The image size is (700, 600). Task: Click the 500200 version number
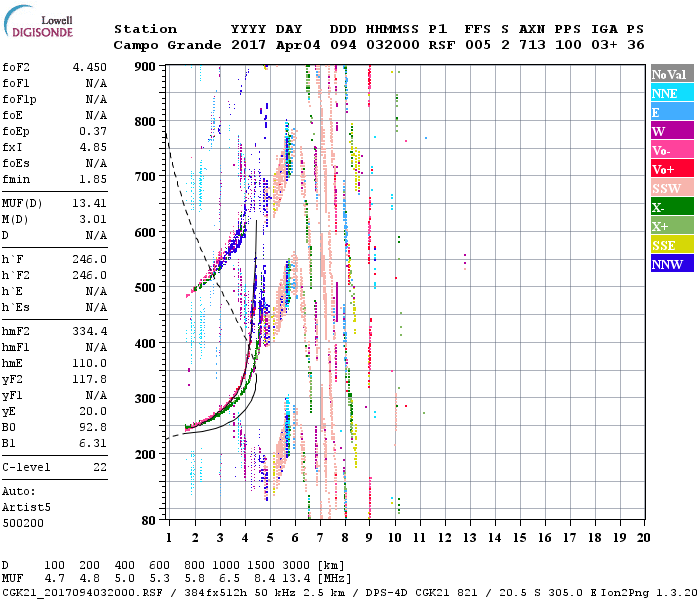click(23, 523)
